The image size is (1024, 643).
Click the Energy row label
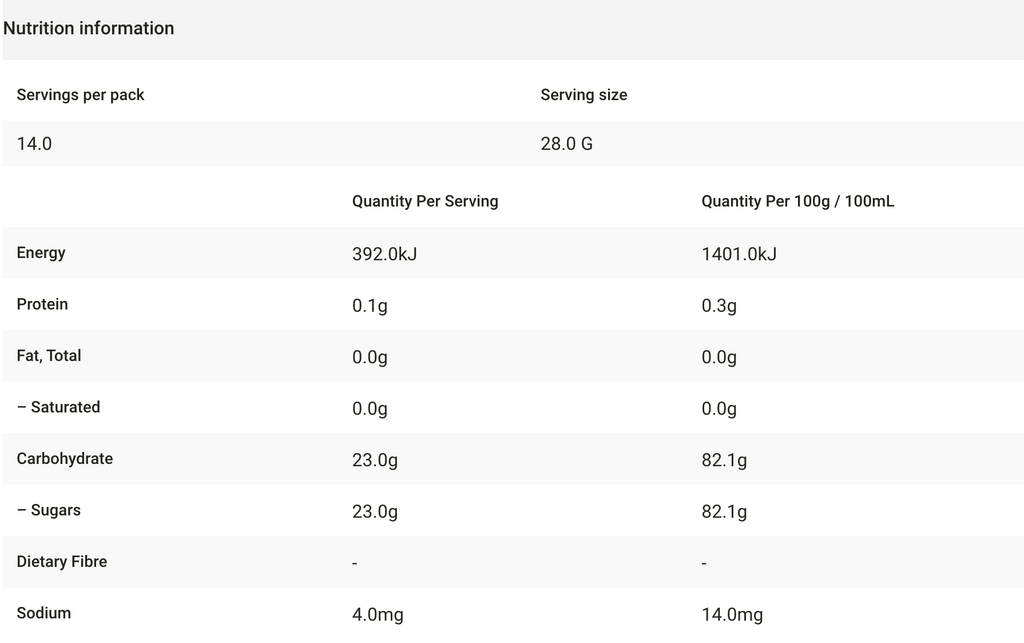[41, 253]
